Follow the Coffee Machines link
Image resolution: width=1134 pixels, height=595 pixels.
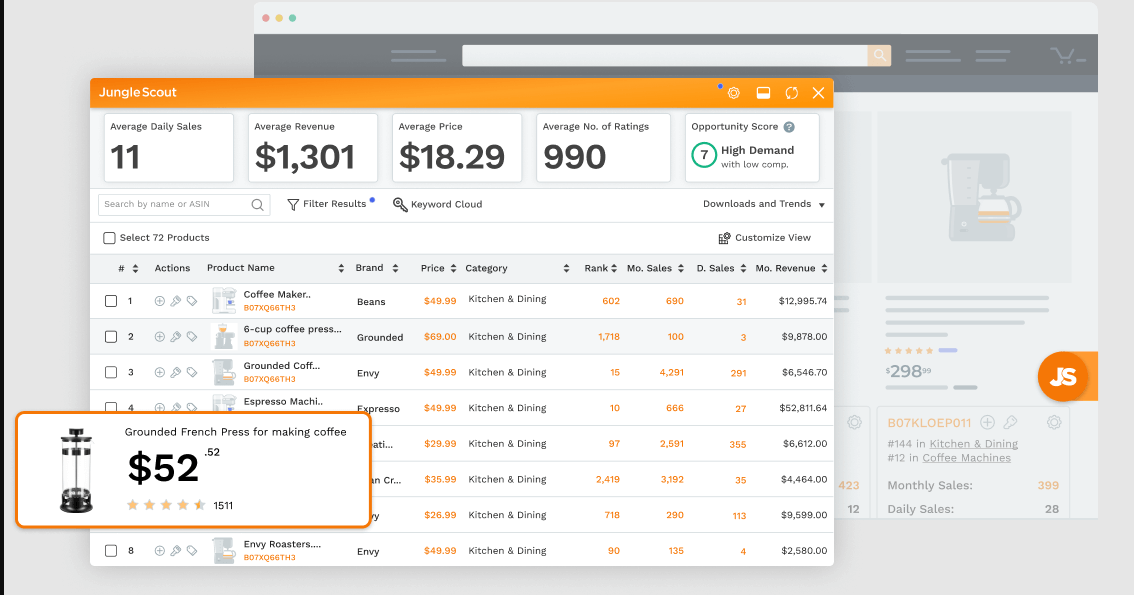(x=966, y=458)
